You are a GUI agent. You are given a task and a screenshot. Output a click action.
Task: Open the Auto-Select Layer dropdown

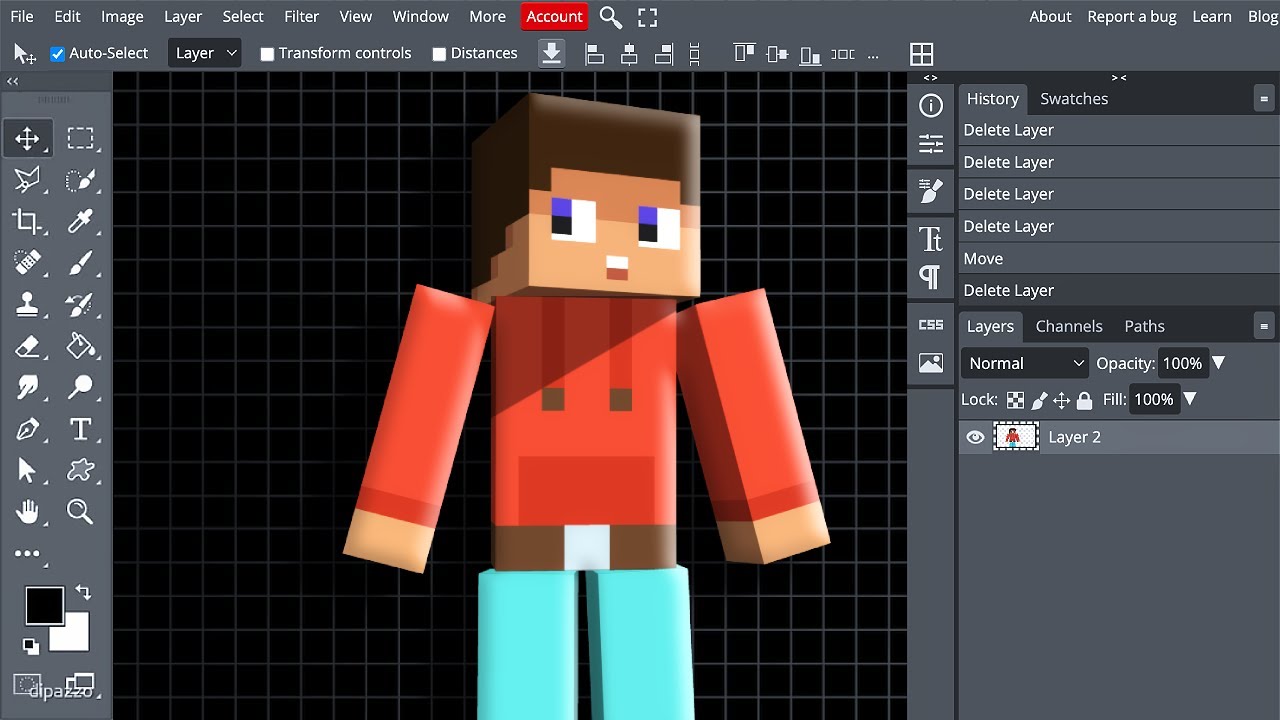205,53
